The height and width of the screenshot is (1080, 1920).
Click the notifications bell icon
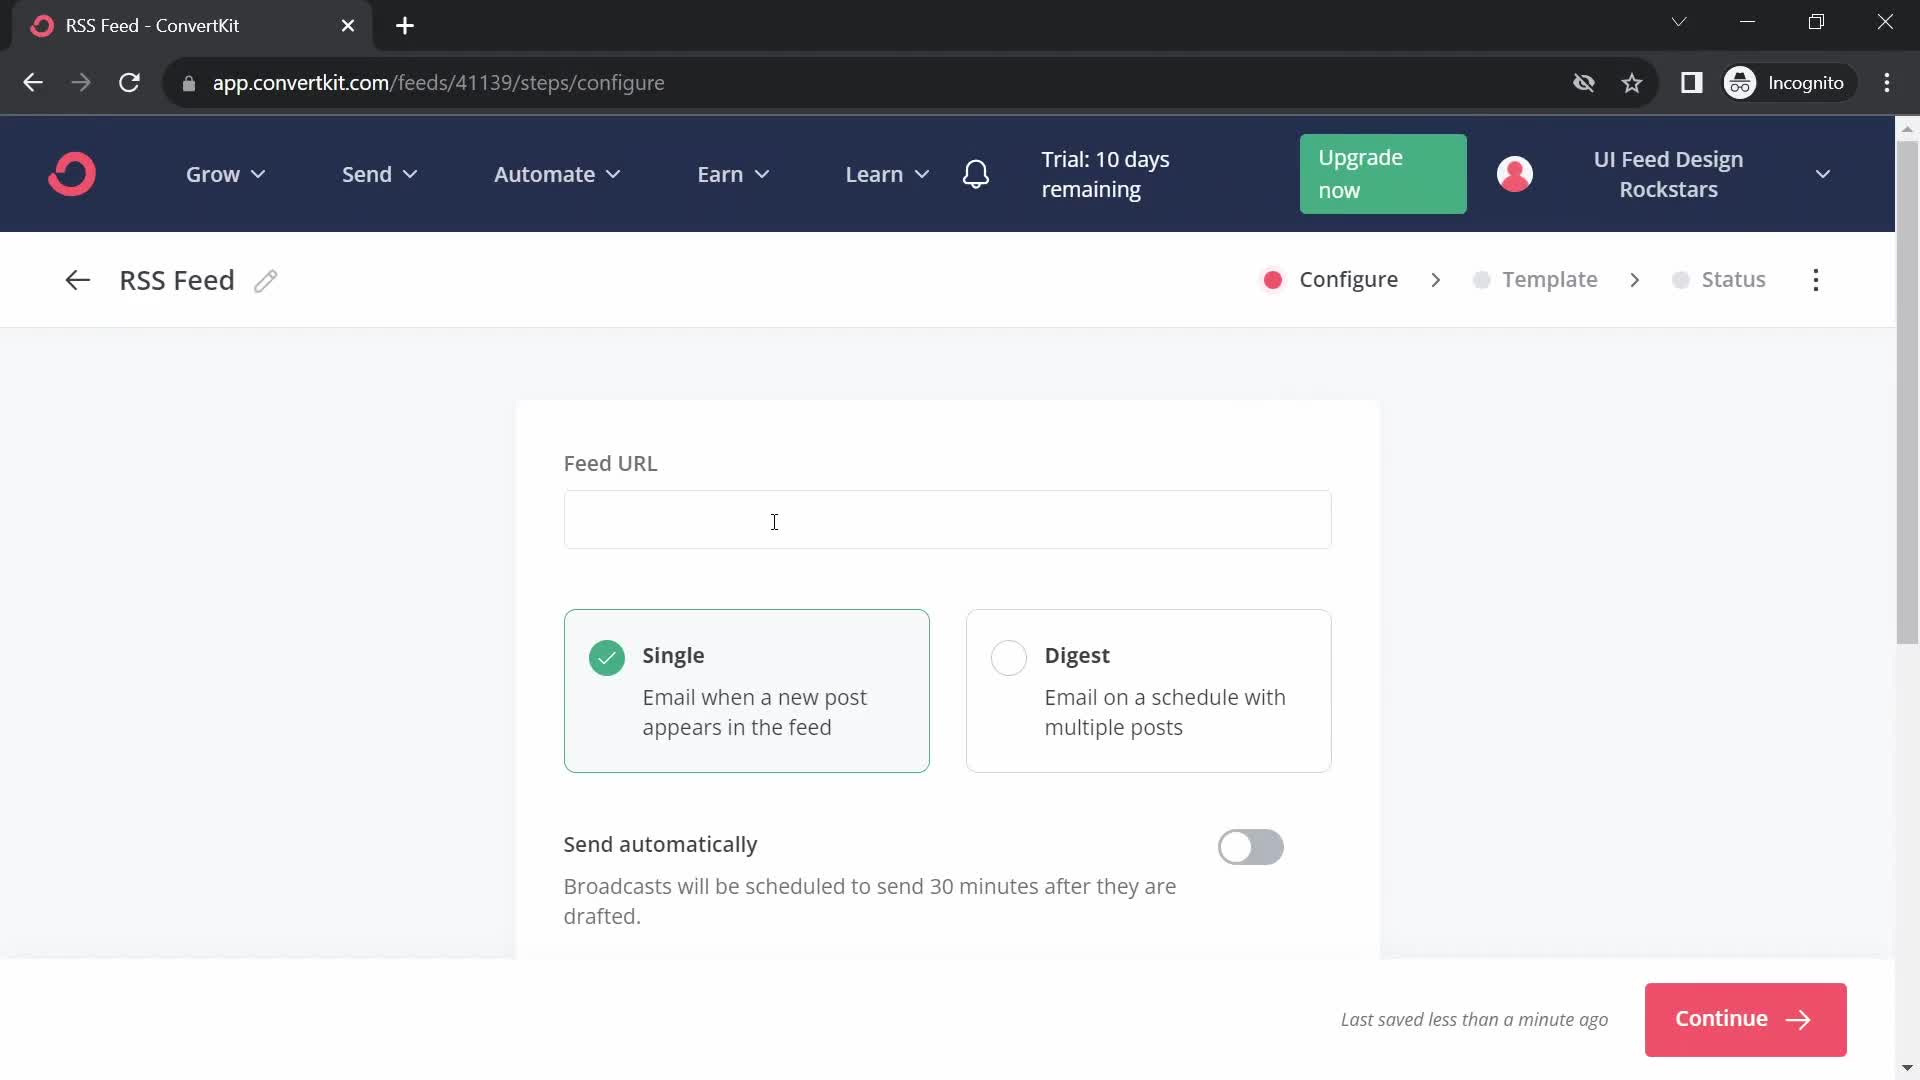(977, 173)
